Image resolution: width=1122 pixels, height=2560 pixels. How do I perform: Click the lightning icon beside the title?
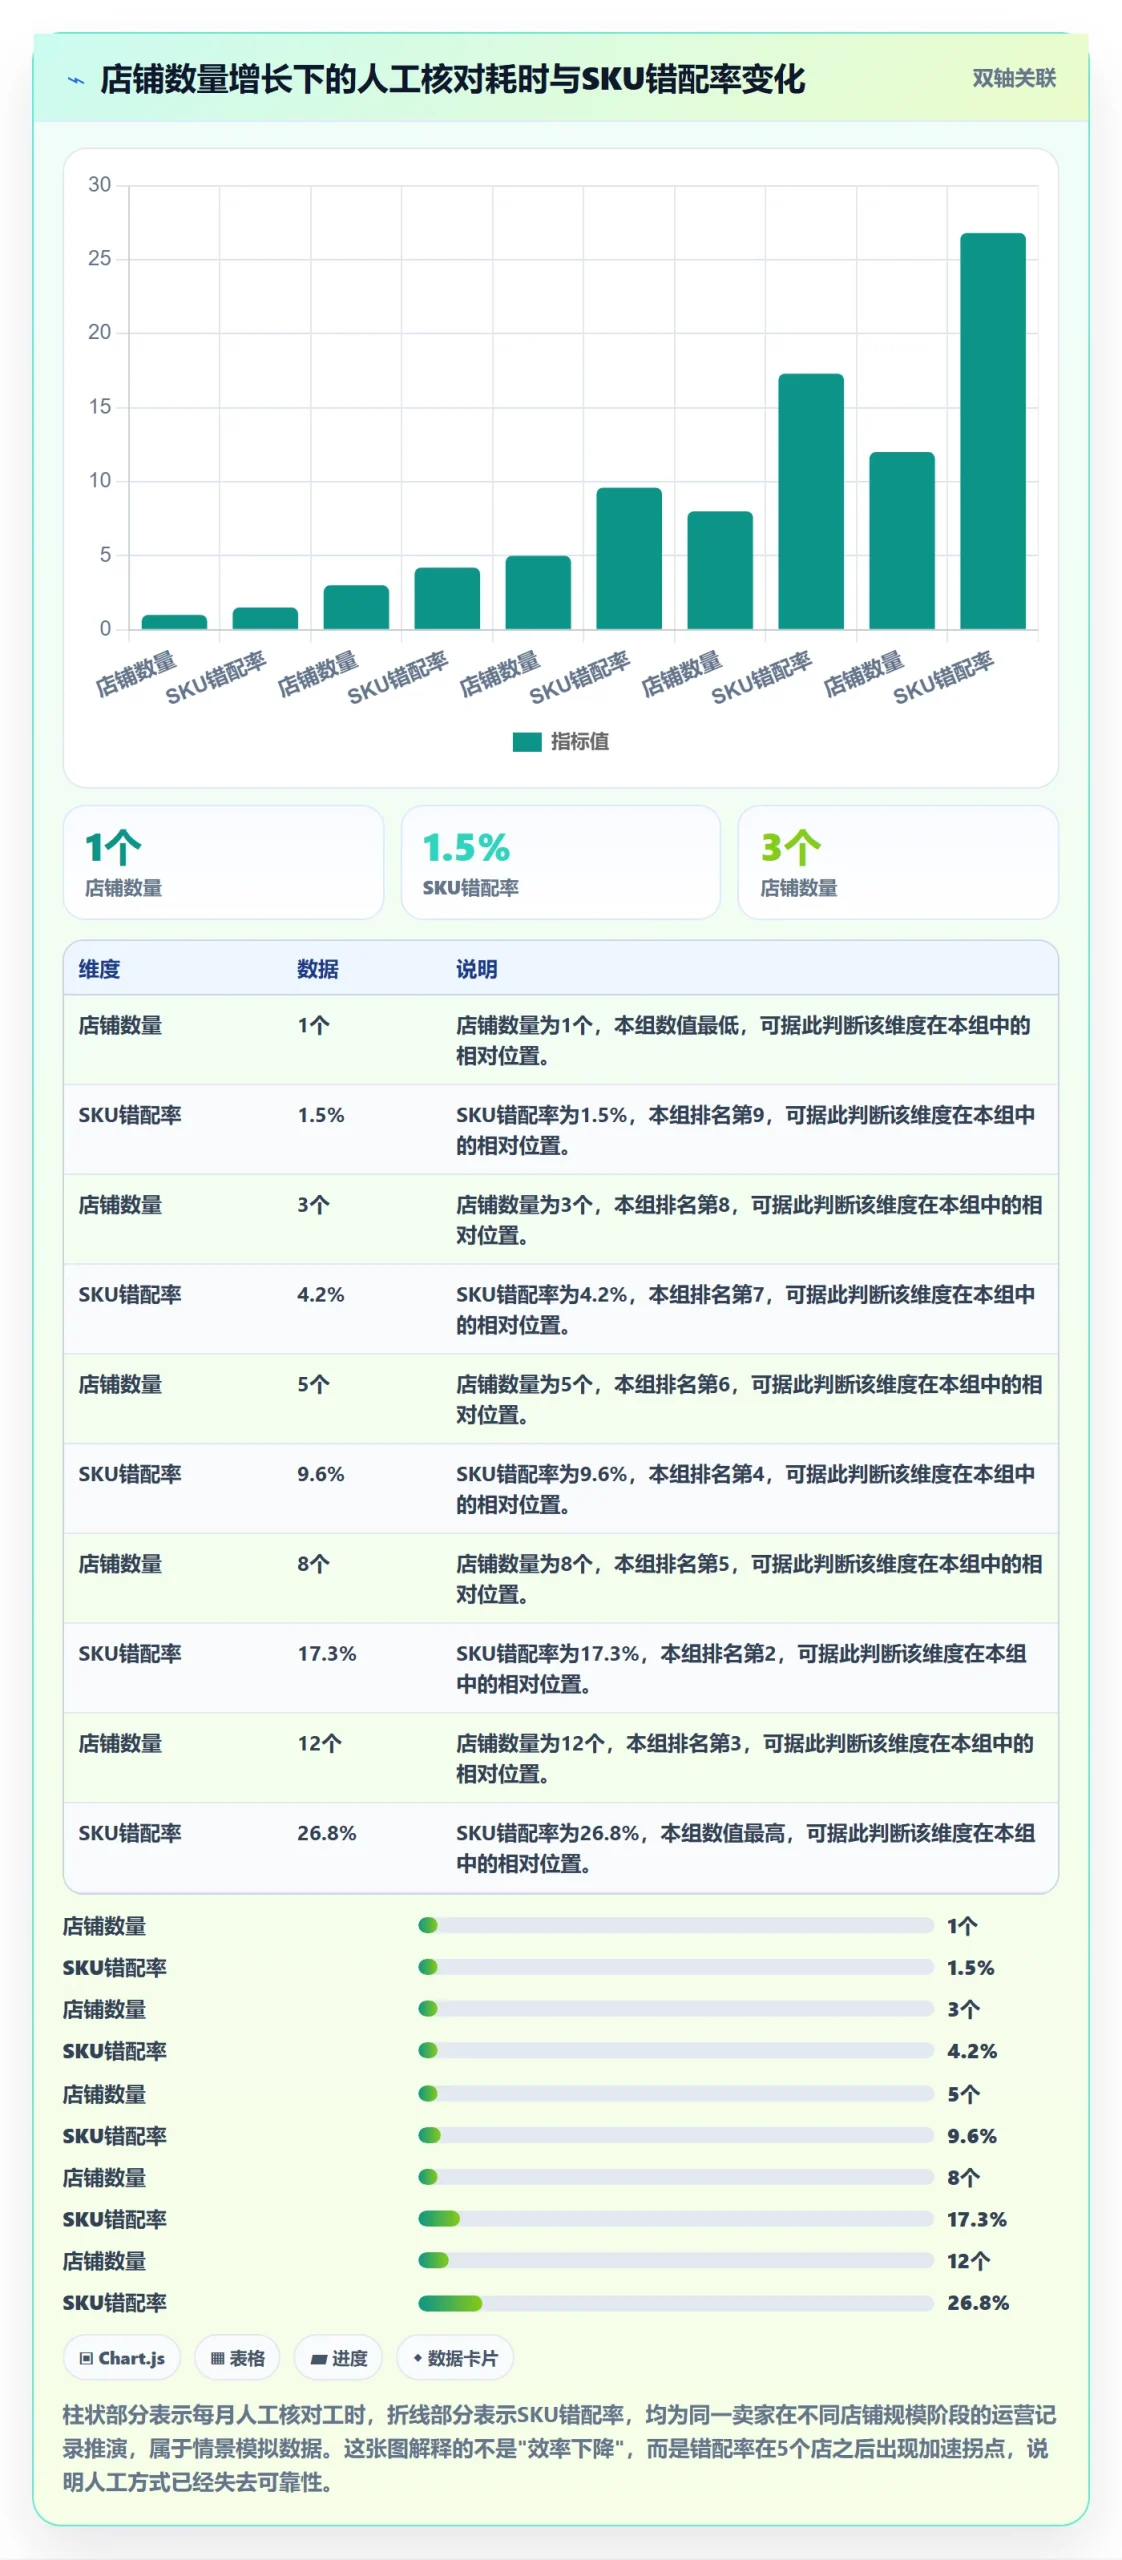[x=76, y=80]
